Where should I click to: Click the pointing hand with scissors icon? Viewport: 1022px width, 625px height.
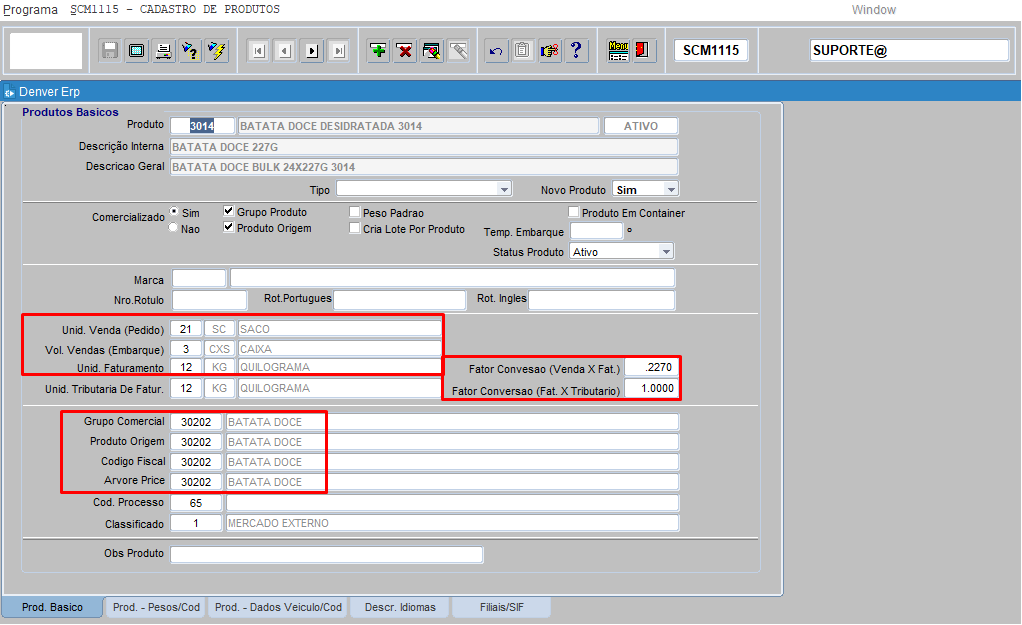point(549,50)
